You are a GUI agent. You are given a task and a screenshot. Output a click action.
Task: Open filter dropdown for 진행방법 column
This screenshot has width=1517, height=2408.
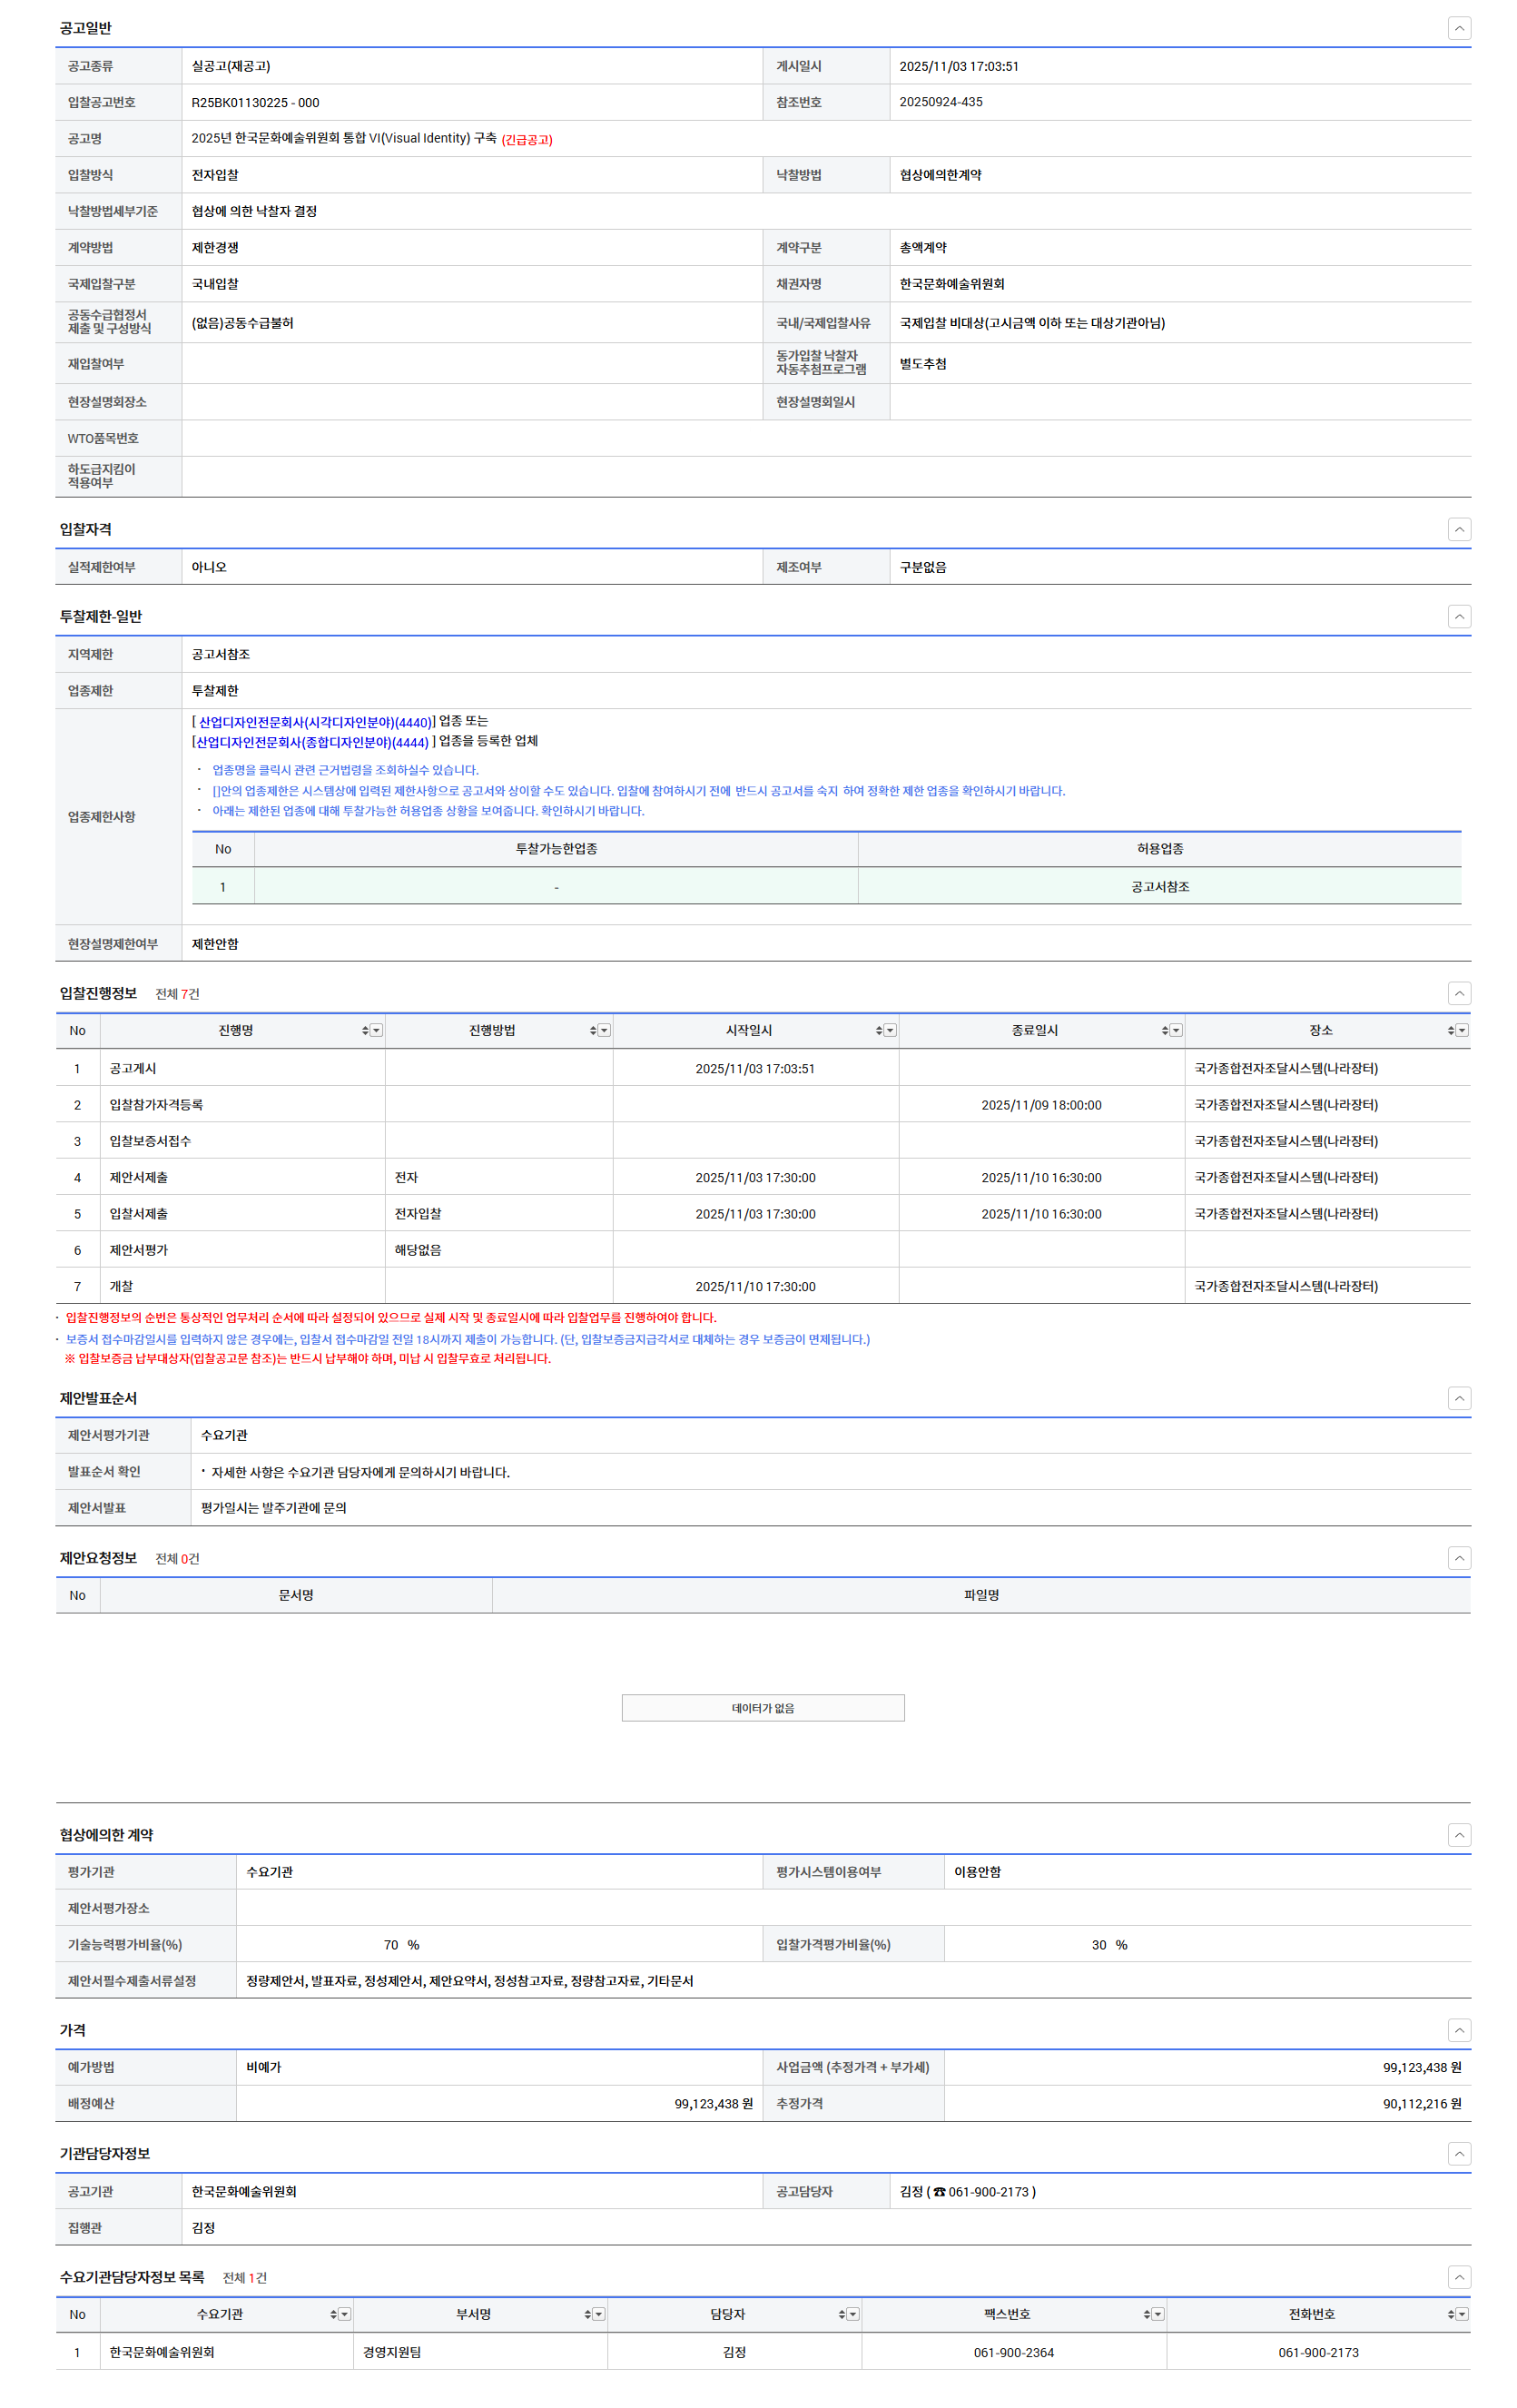coord(604,1030)
